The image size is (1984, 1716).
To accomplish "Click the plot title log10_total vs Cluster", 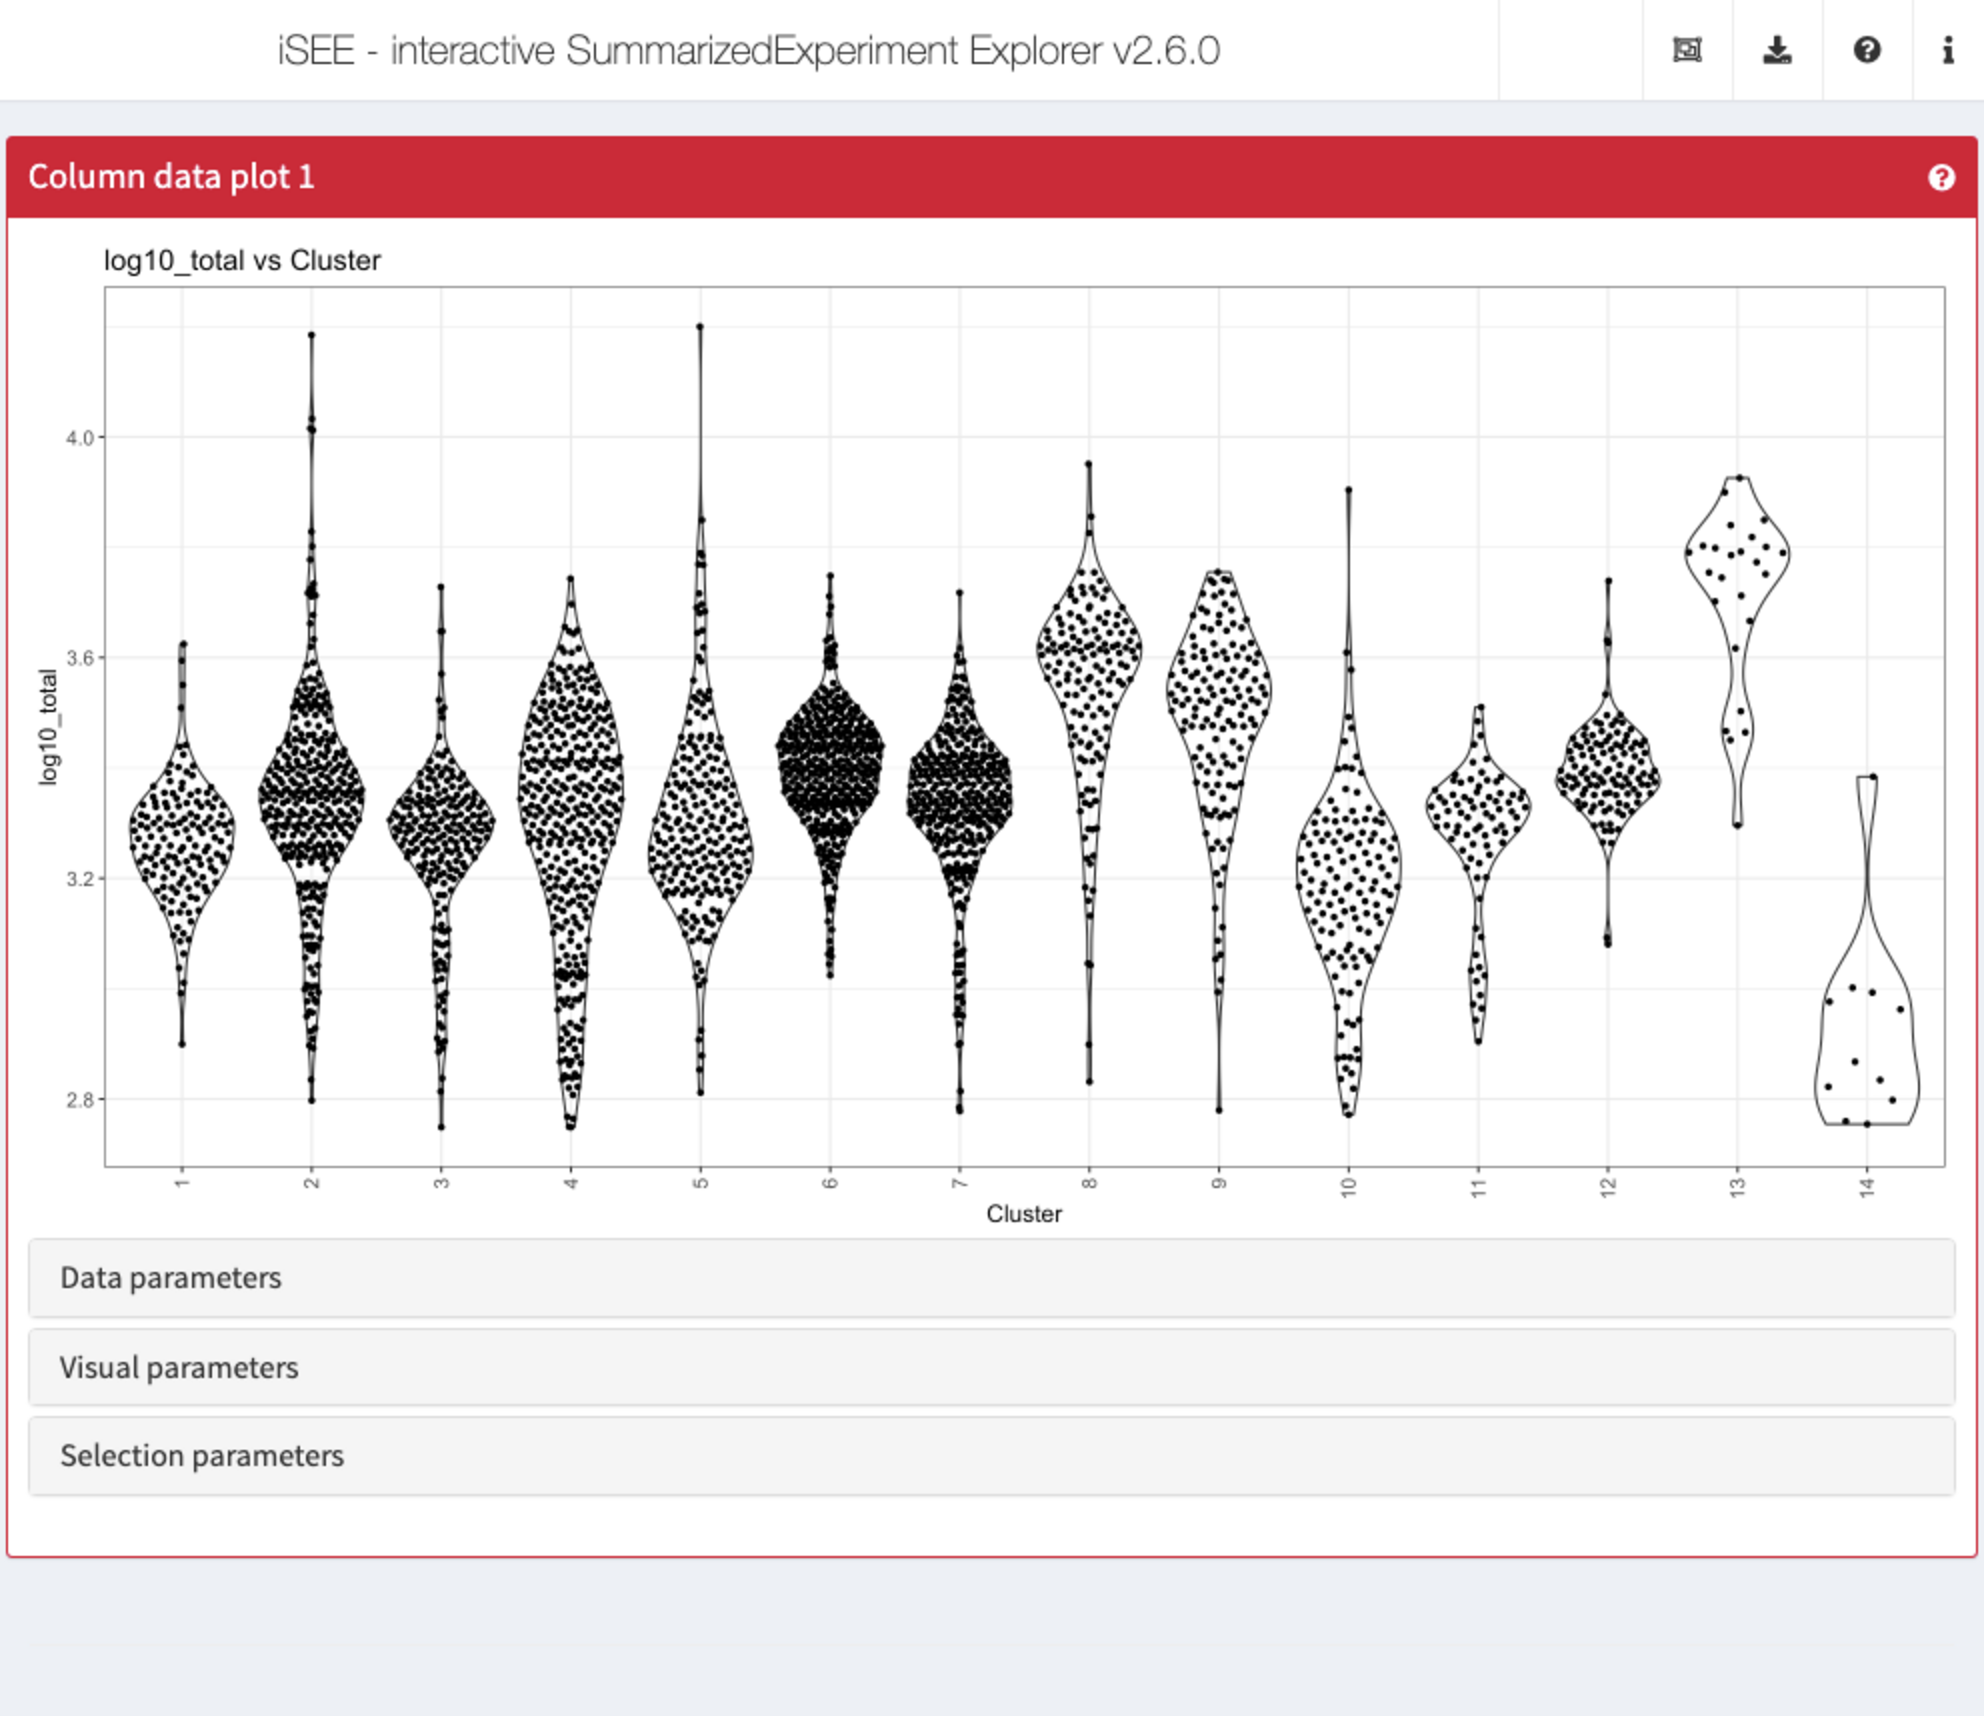I will (242, 260).
